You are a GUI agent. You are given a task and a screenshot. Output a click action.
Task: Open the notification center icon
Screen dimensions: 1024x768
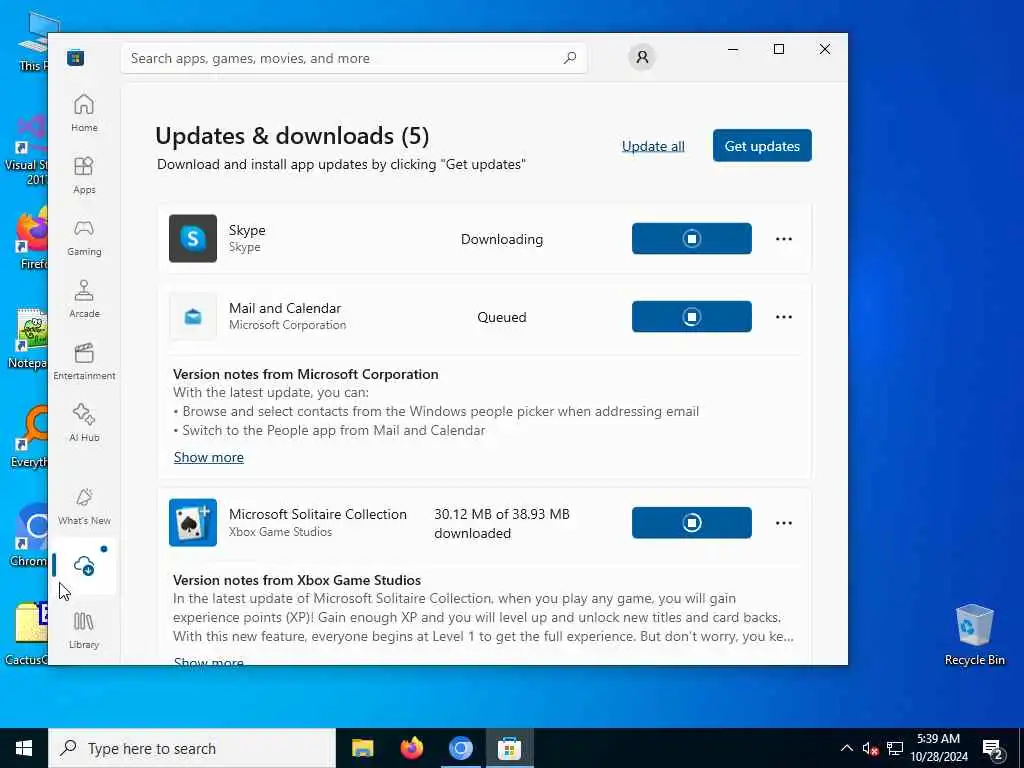pyautogui.click(x=993, y=748)
